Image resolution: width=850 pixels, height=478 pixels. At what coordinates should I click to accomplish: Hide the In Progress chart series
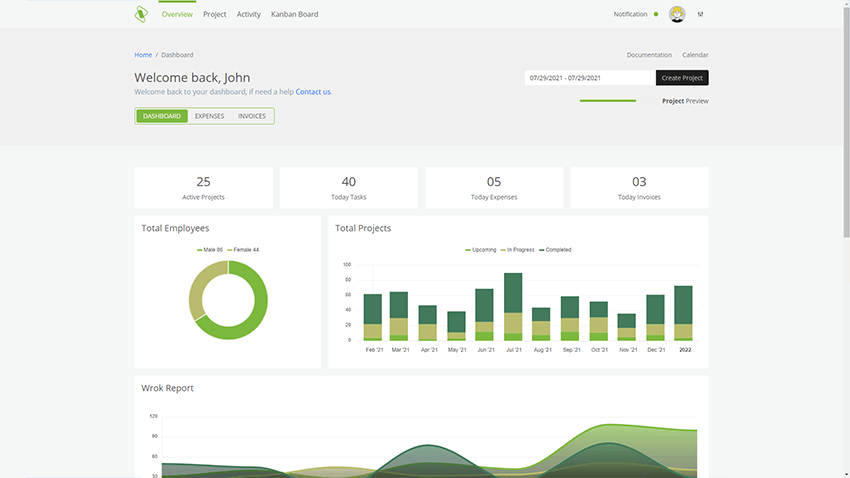tap(519, 250)
